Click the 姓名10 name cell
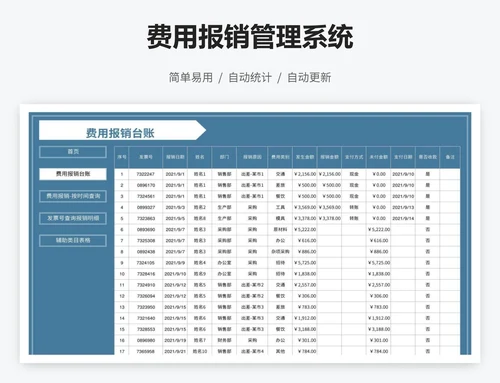Viewport: 500px width, 383px height. tap(200, 351)
